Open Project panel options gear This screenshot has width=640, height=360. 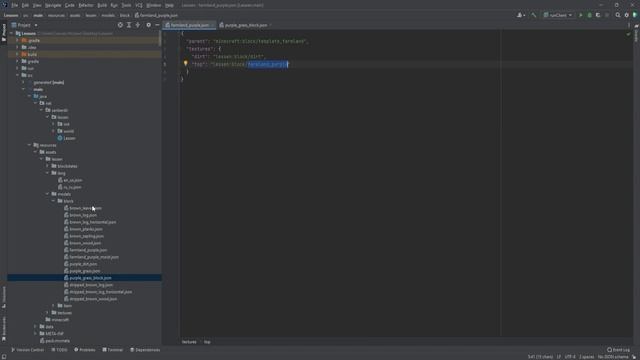click(149, 25)
